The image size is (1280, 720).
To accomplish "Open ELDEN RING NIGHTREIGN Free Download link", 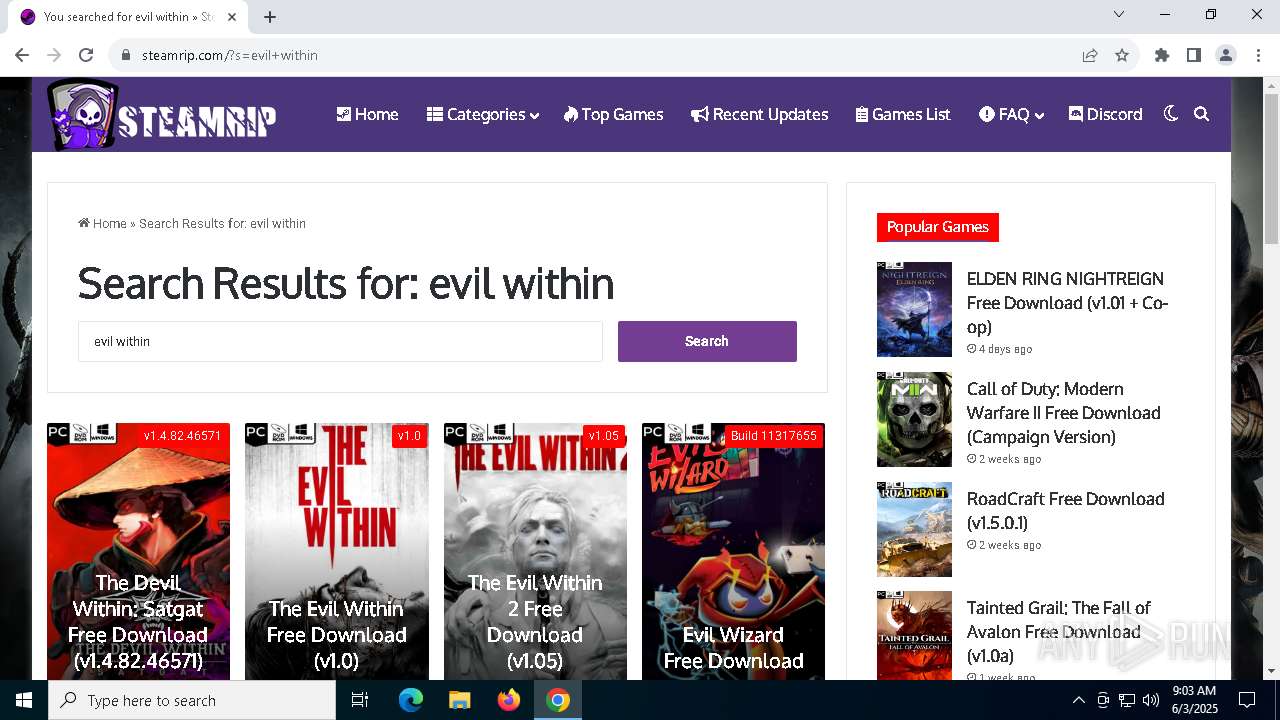I will (1067, 302).
